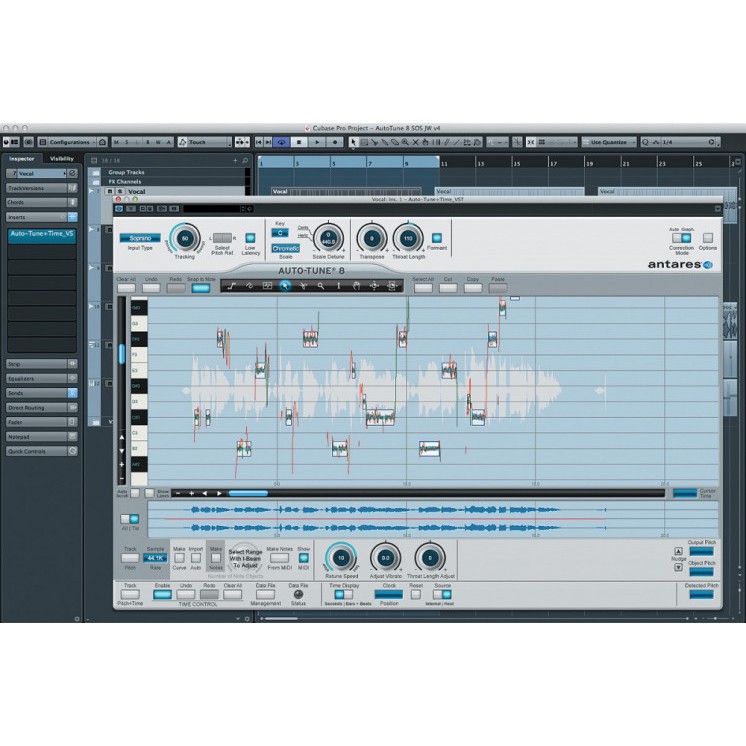The width and height of the screenshot is (746, 746).
Task: Switch to the Visibility tab
Action: (62, 158)
